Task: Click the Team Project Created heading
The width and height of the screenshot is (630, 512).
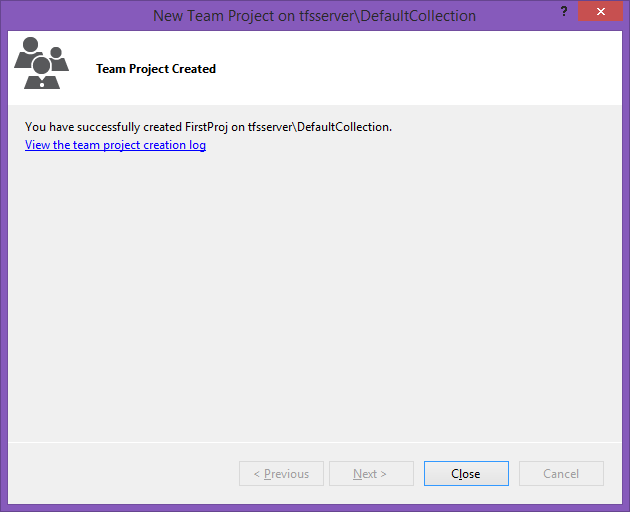Action: point(156,69)
